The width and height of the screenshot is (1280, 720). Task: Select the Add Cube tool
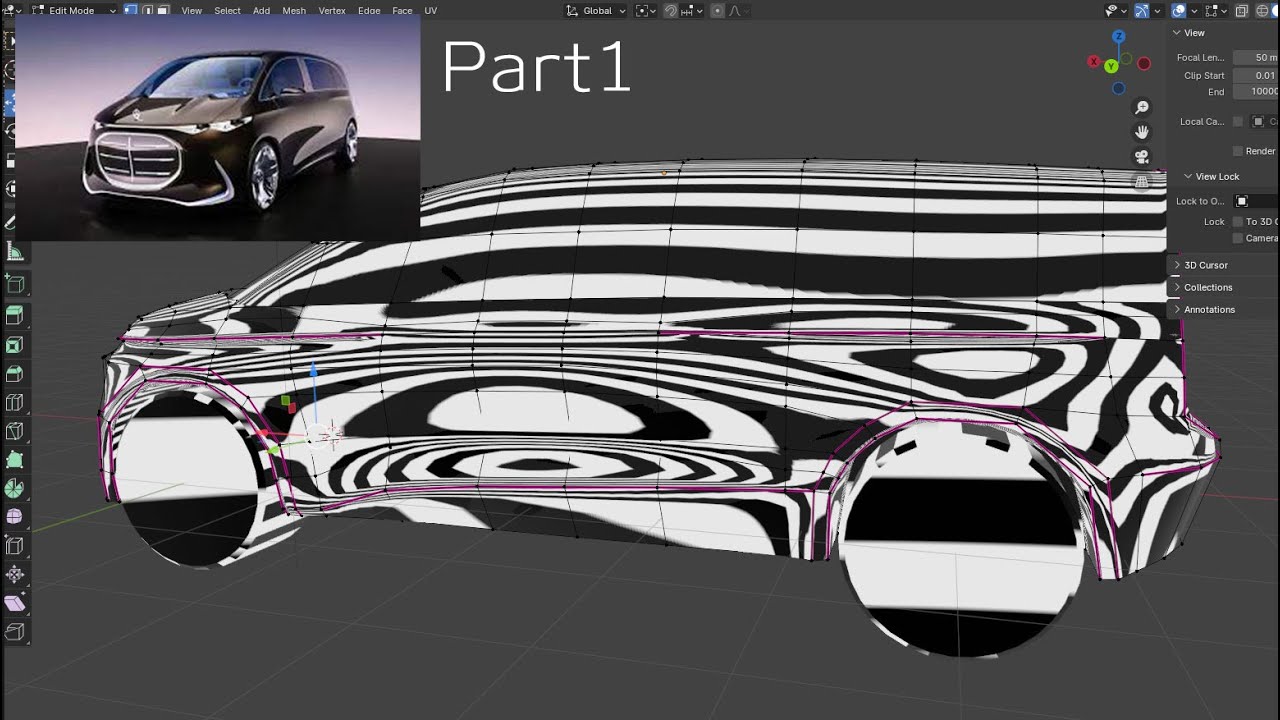click(x=15, y=285)
